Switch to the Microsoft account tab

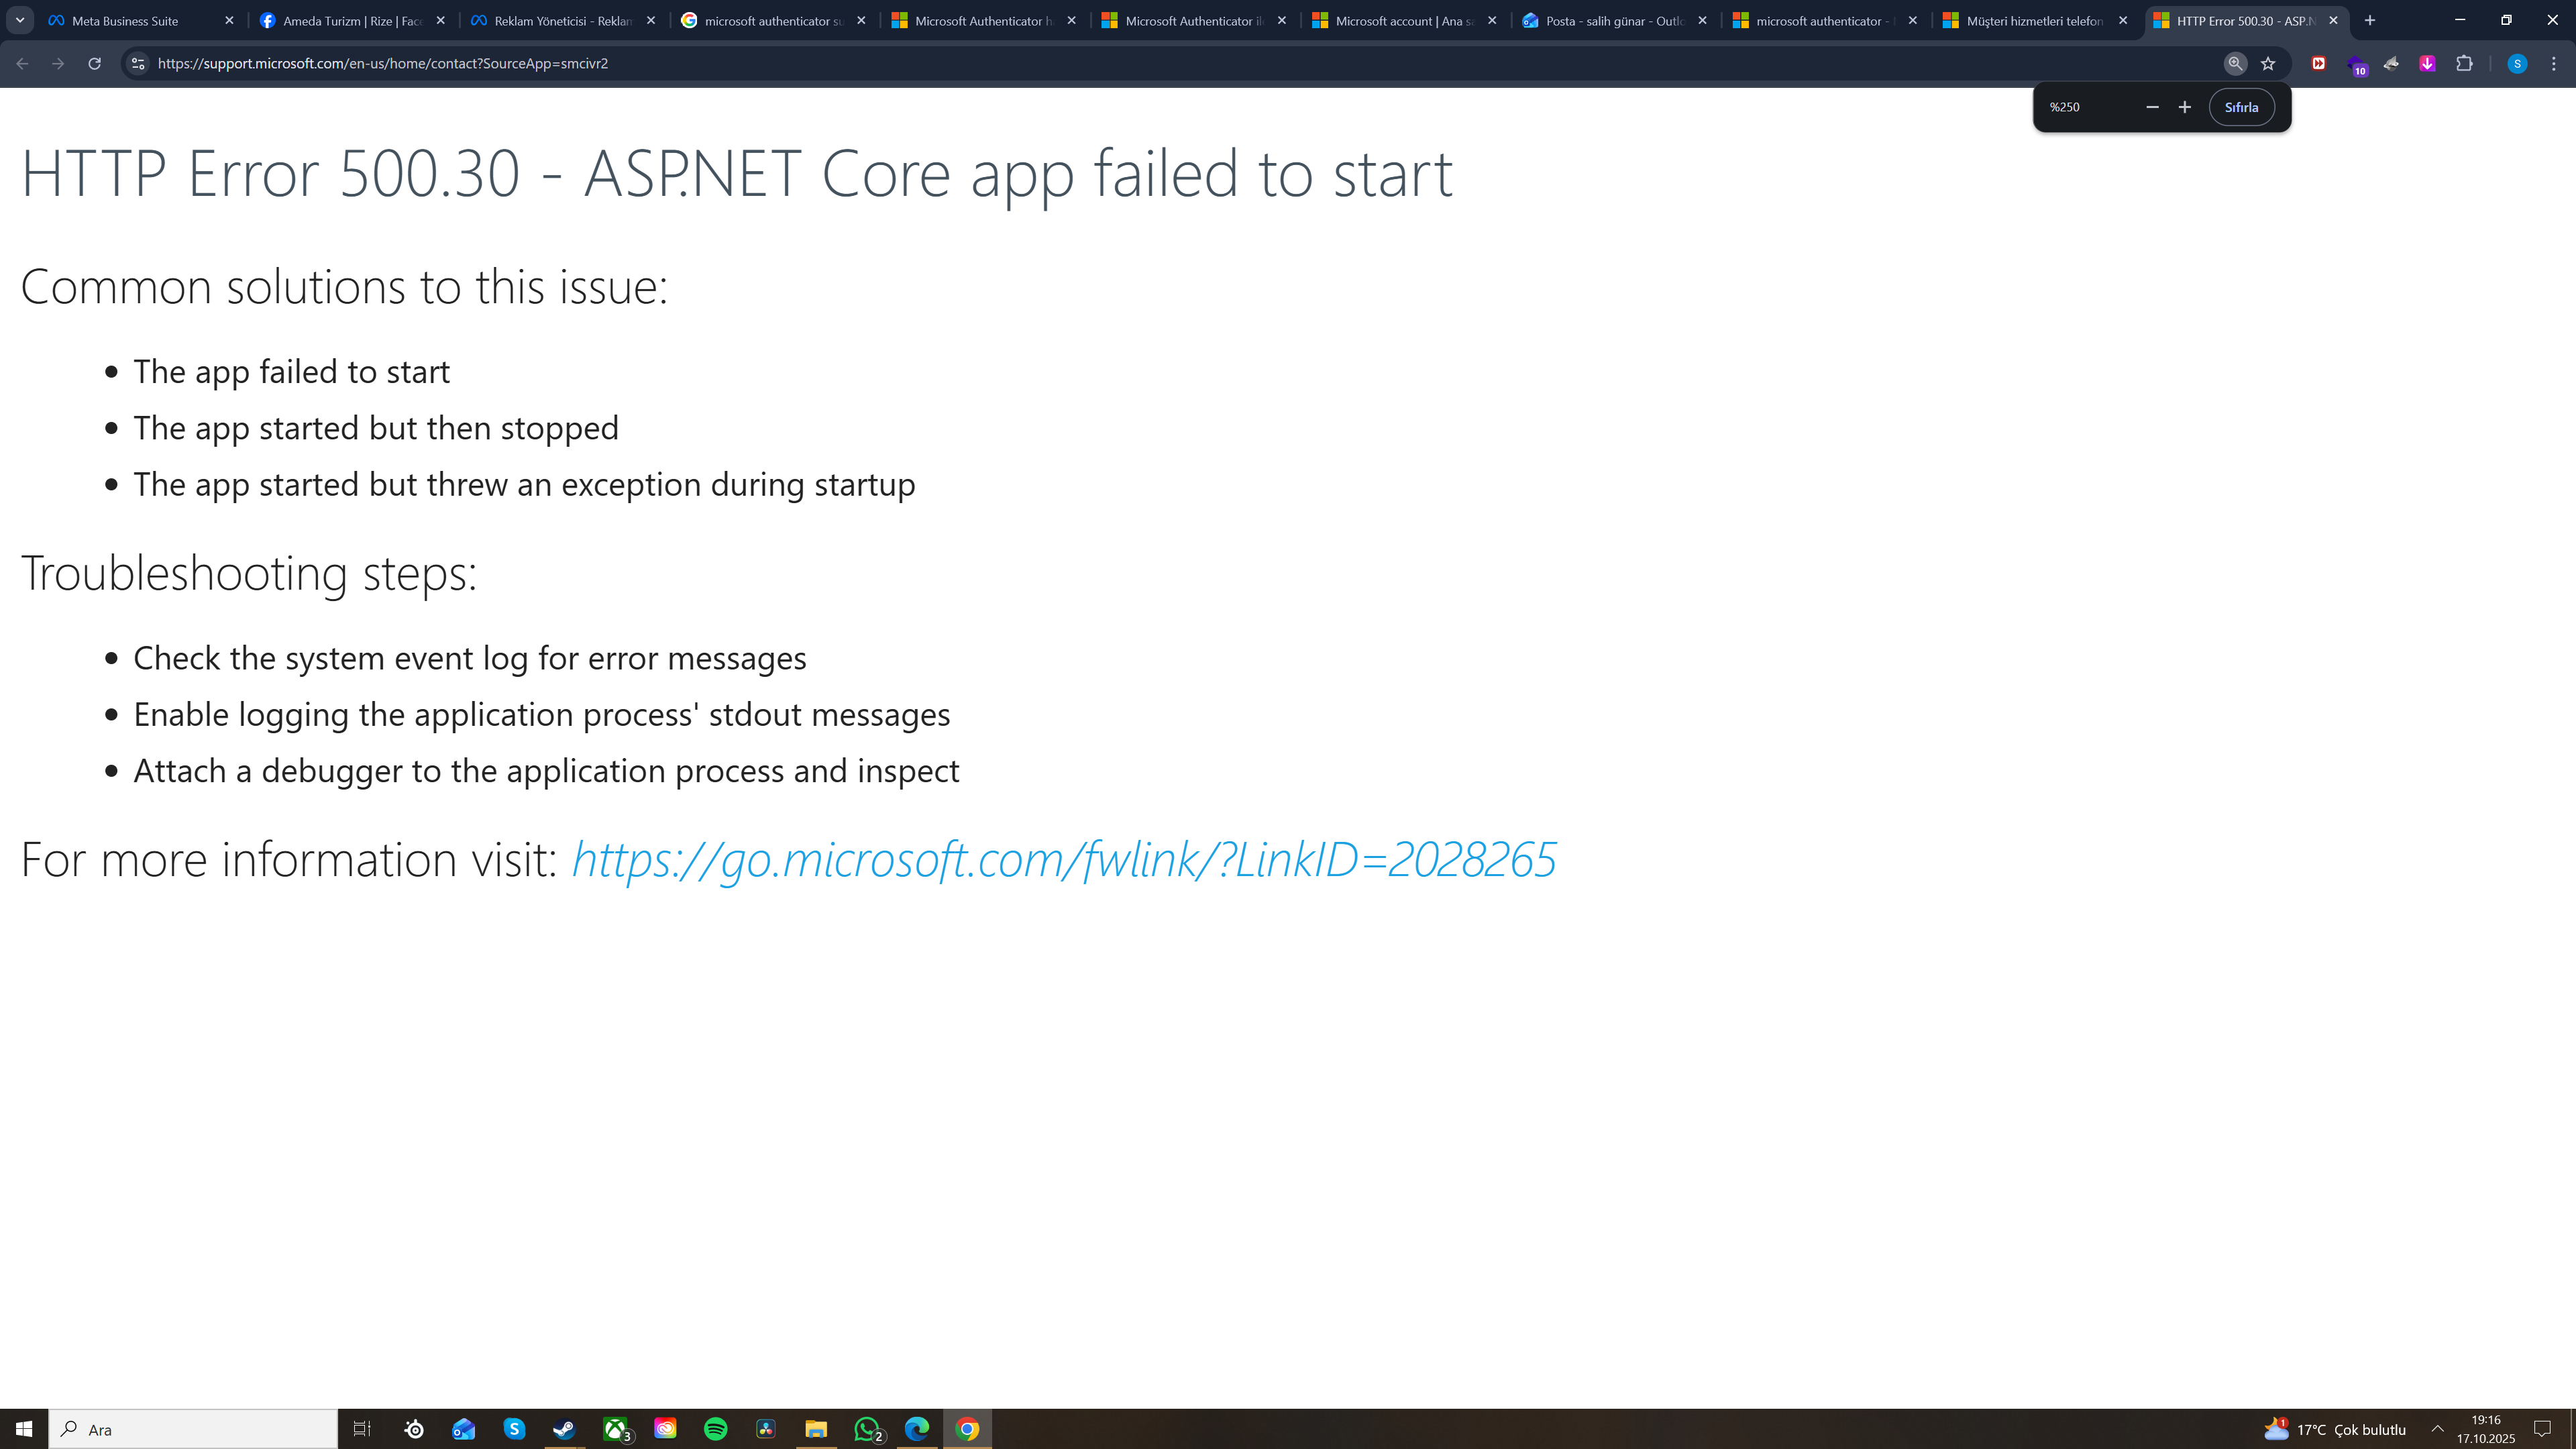tap(1404, 20)
